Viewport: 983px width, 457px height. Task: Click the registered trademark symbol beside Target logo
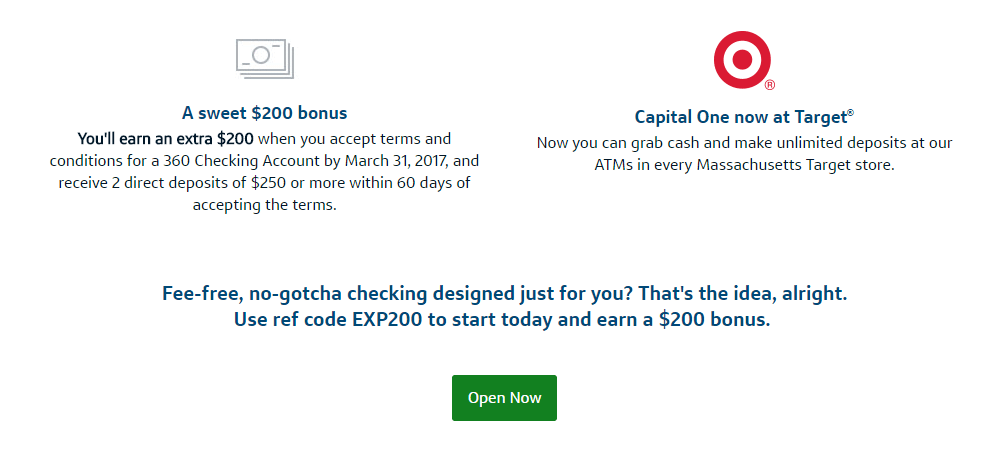click(x=770, y=85)
